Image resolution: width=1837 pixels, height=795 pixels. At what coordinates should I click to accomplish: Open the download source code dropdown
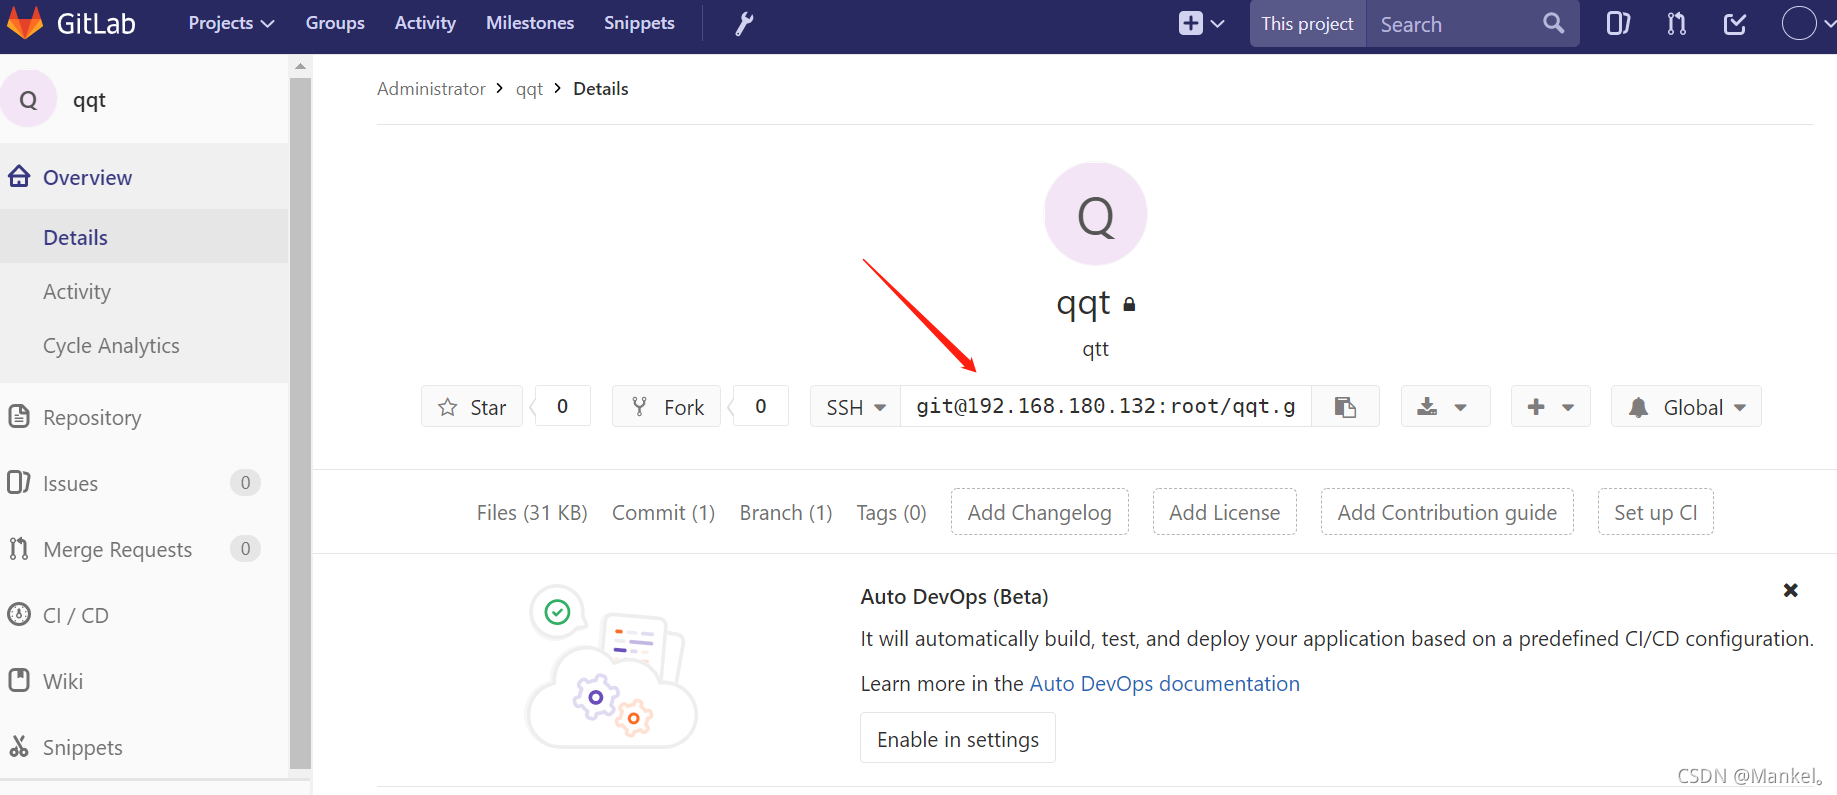pyautogui.click(x=1445, y=406)
